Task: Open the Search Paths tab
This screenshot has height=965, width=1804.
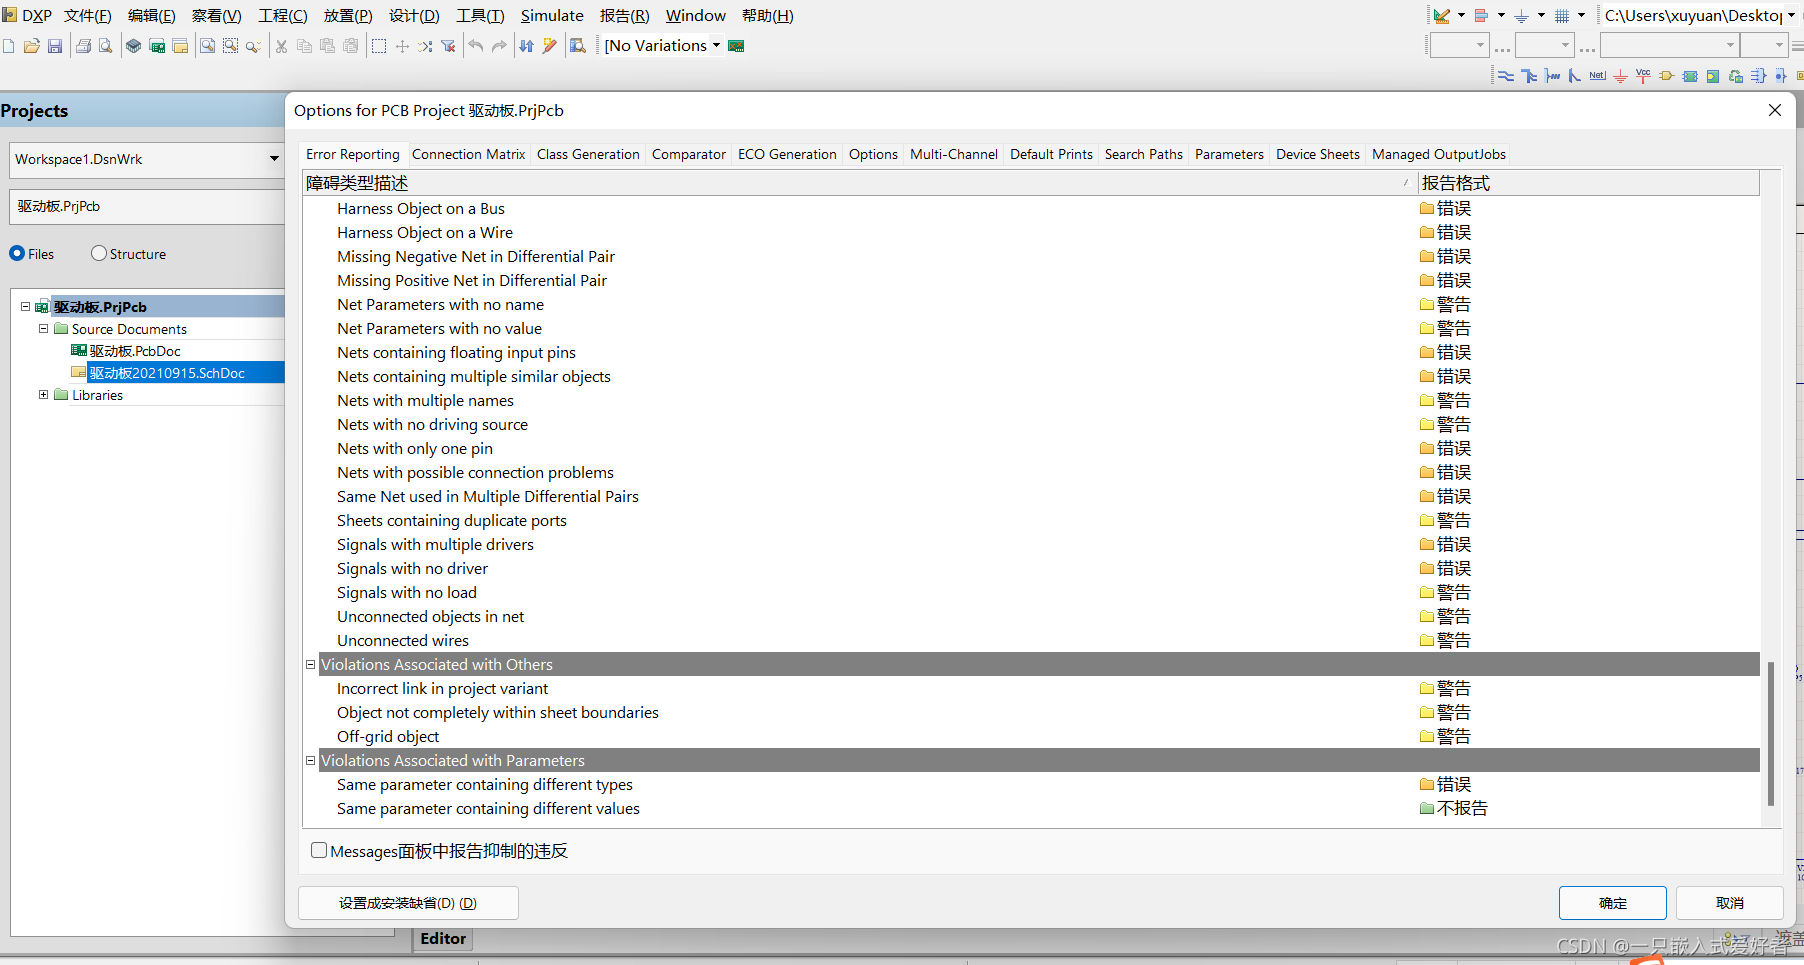Action: click(1143, 154)
